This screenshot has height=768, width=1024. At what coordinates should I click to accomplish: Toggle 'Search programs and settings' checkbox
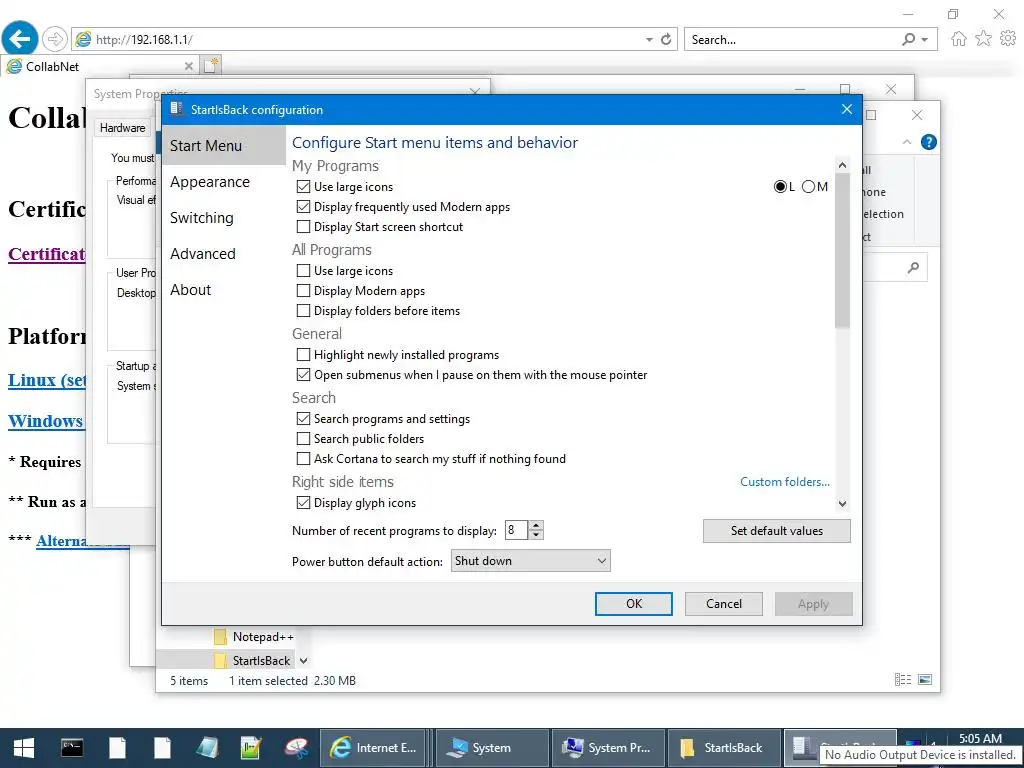pyautogui.click(x=303, y=419)
